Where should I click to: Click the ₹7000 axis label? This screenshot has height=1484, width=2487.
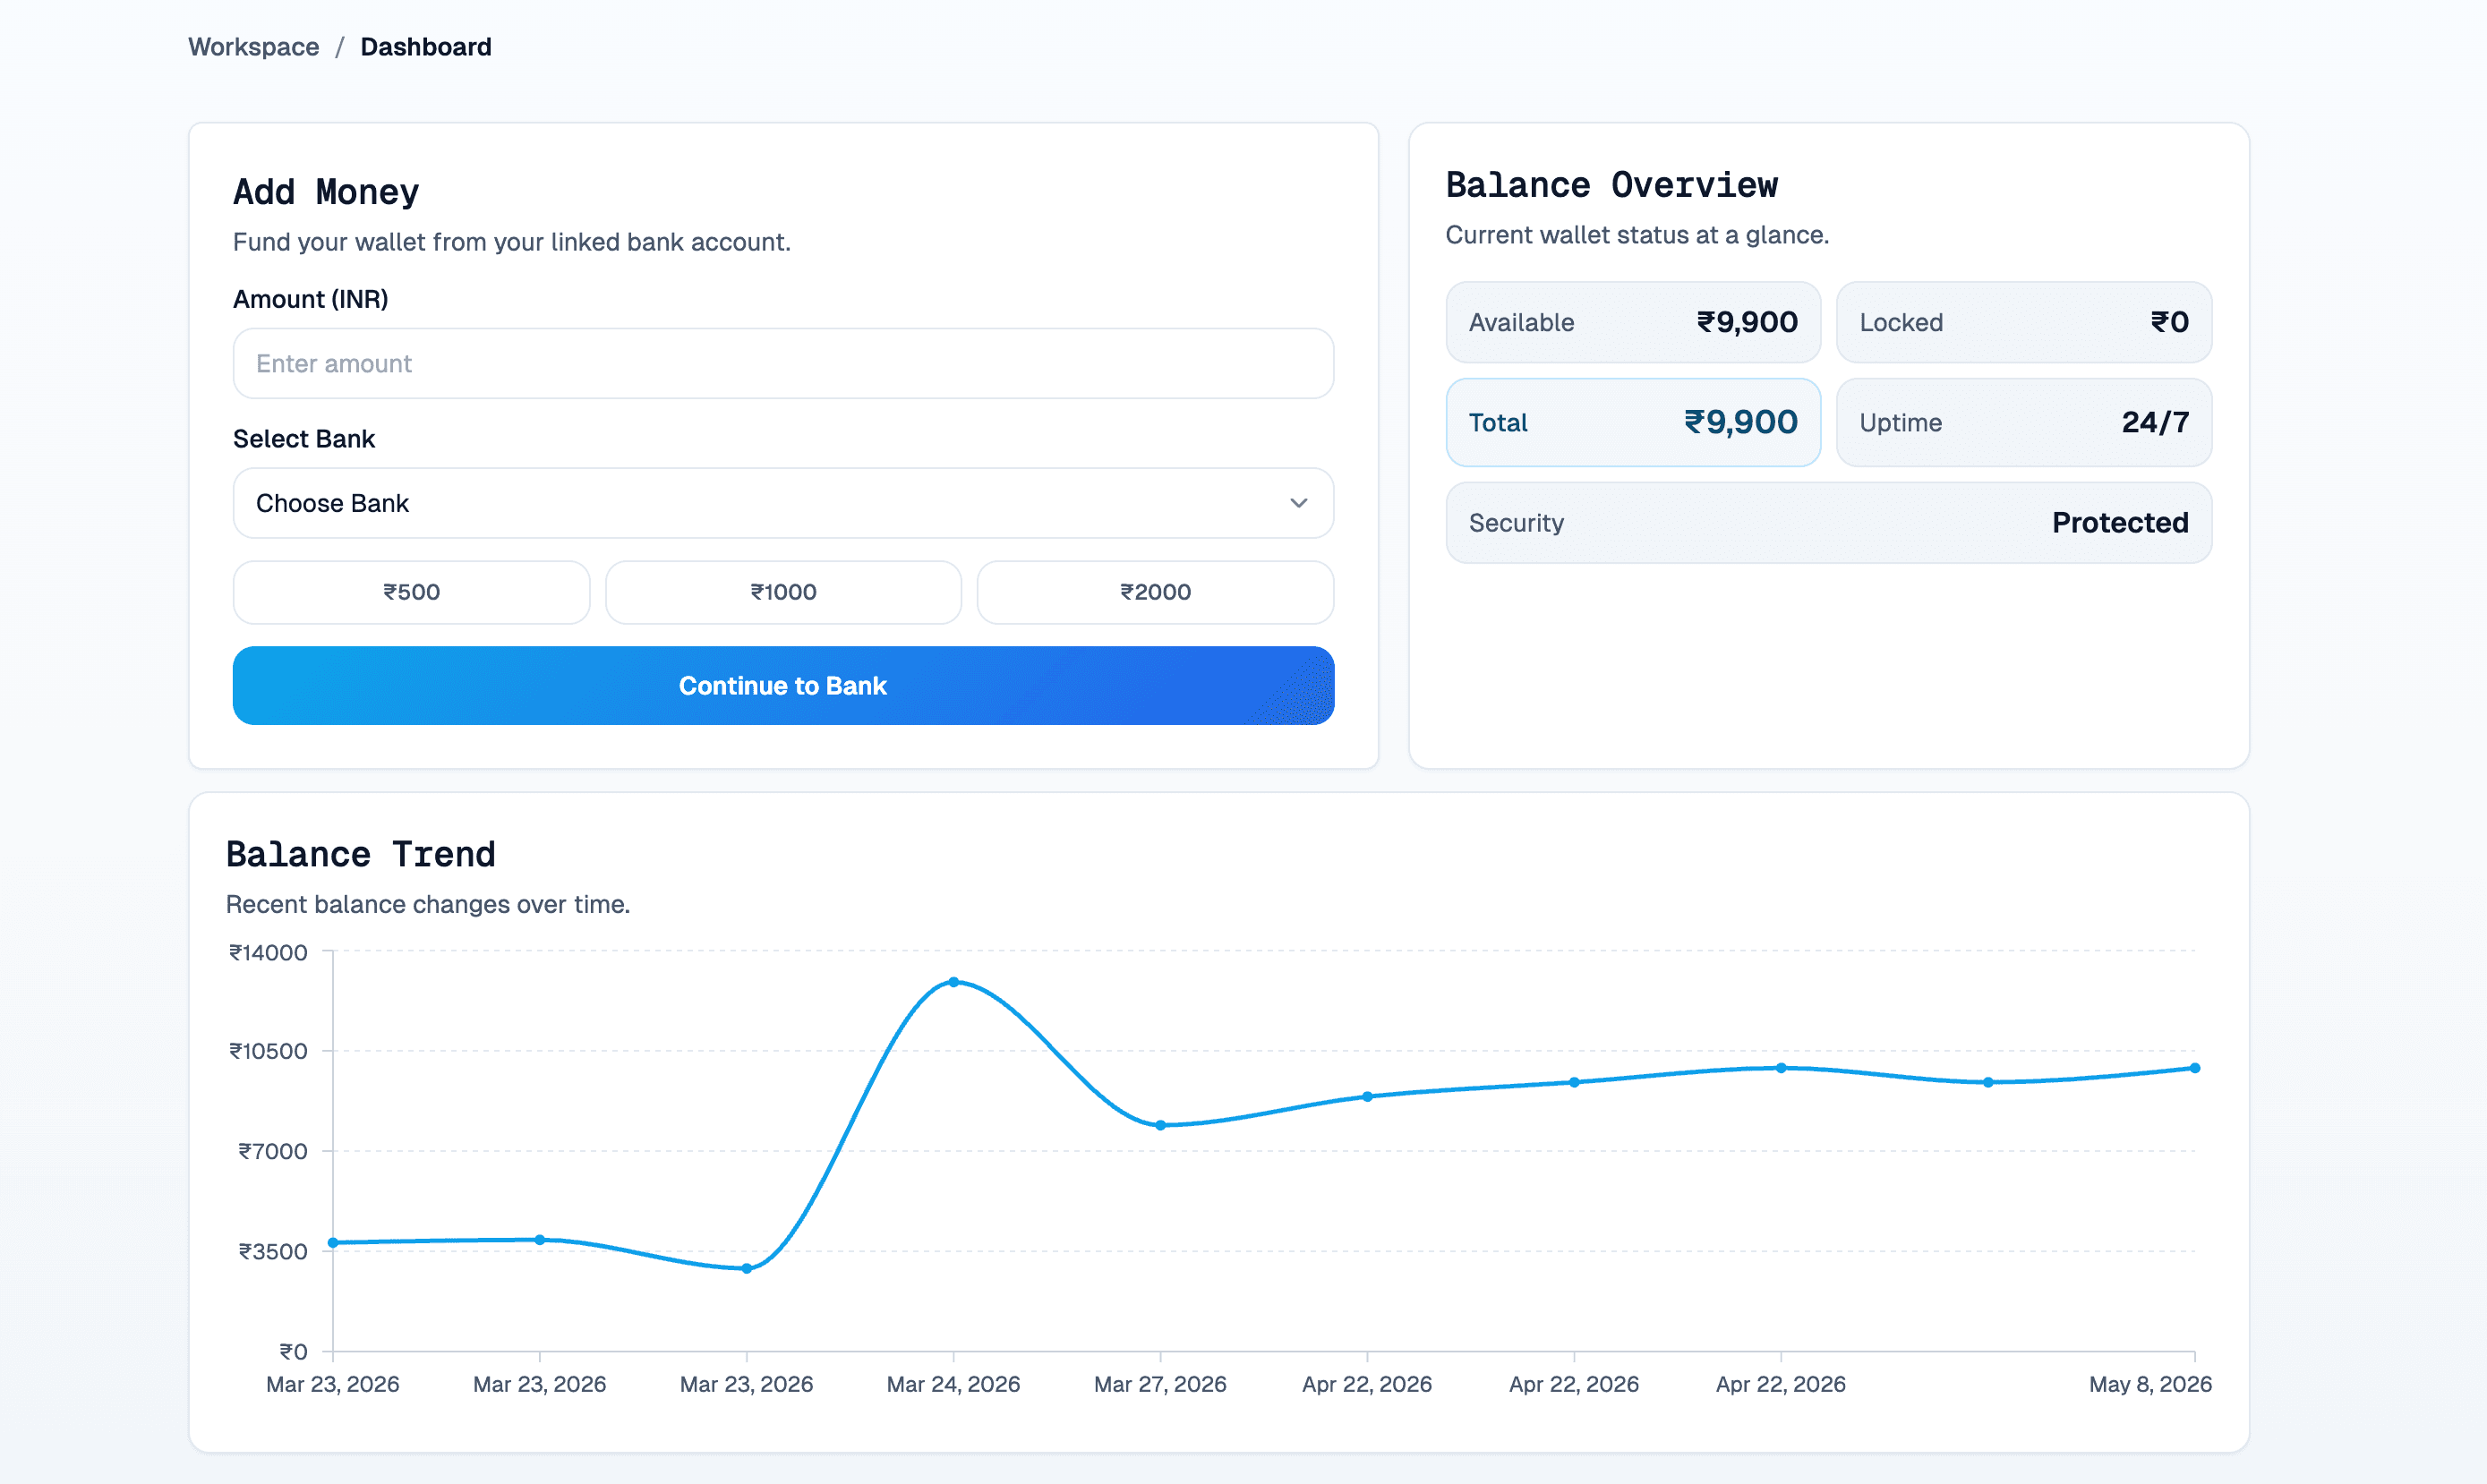[273, 1151]
